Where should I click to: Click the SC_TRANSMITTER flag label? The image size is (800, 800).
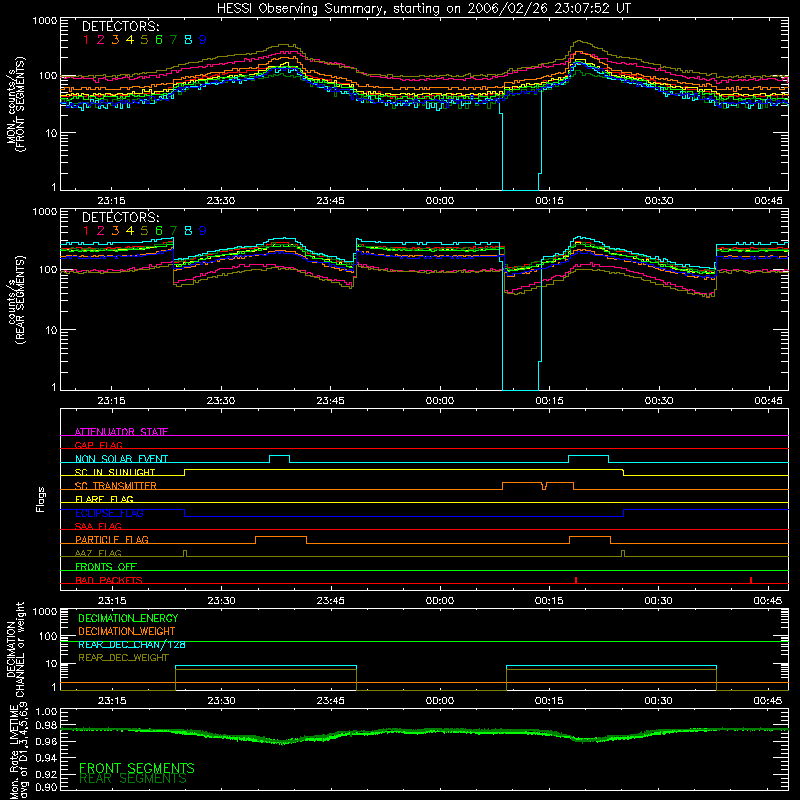(116, 485)
